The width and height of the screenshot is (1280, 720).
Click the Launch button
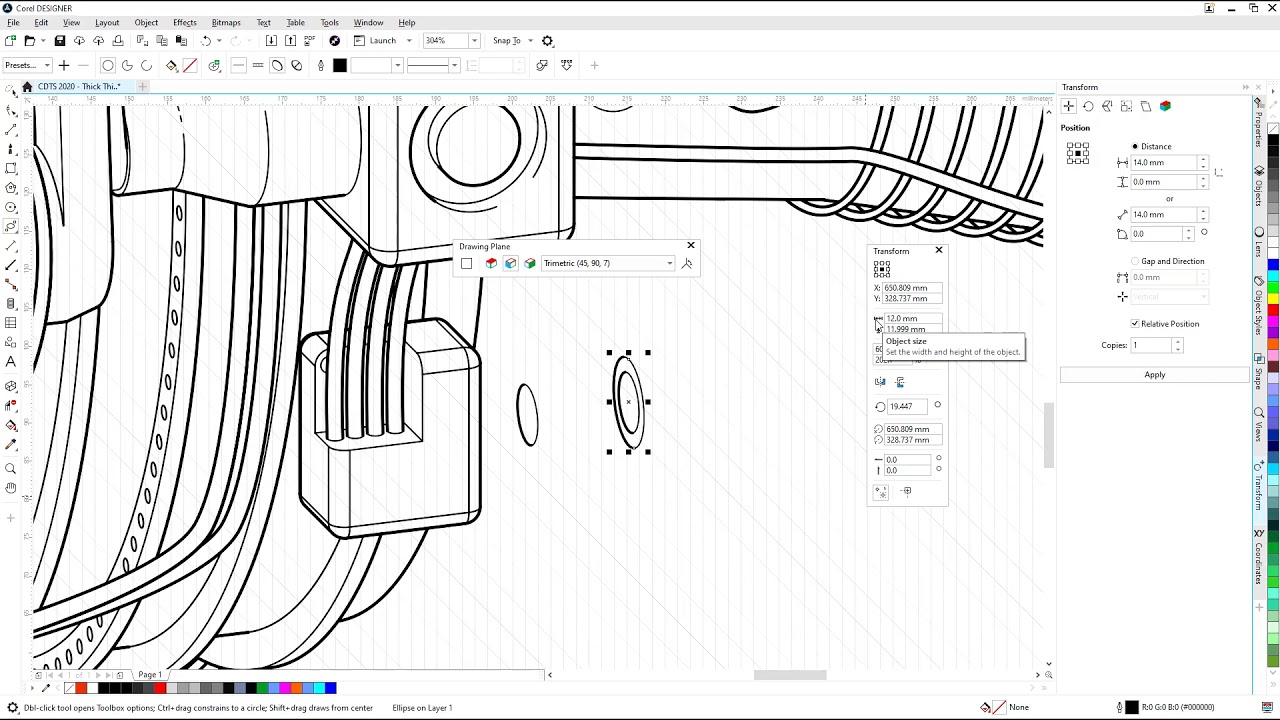point(382,41)
